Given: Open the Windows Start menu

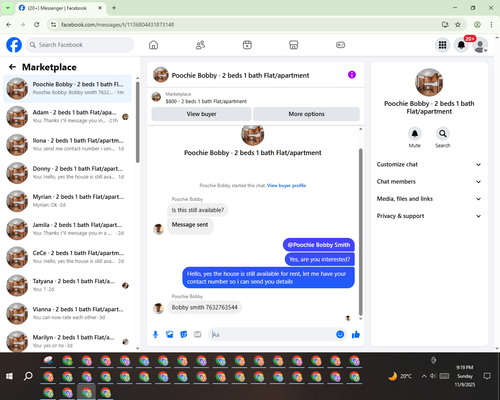Looking at the screenshot, I should pos(9,376).
